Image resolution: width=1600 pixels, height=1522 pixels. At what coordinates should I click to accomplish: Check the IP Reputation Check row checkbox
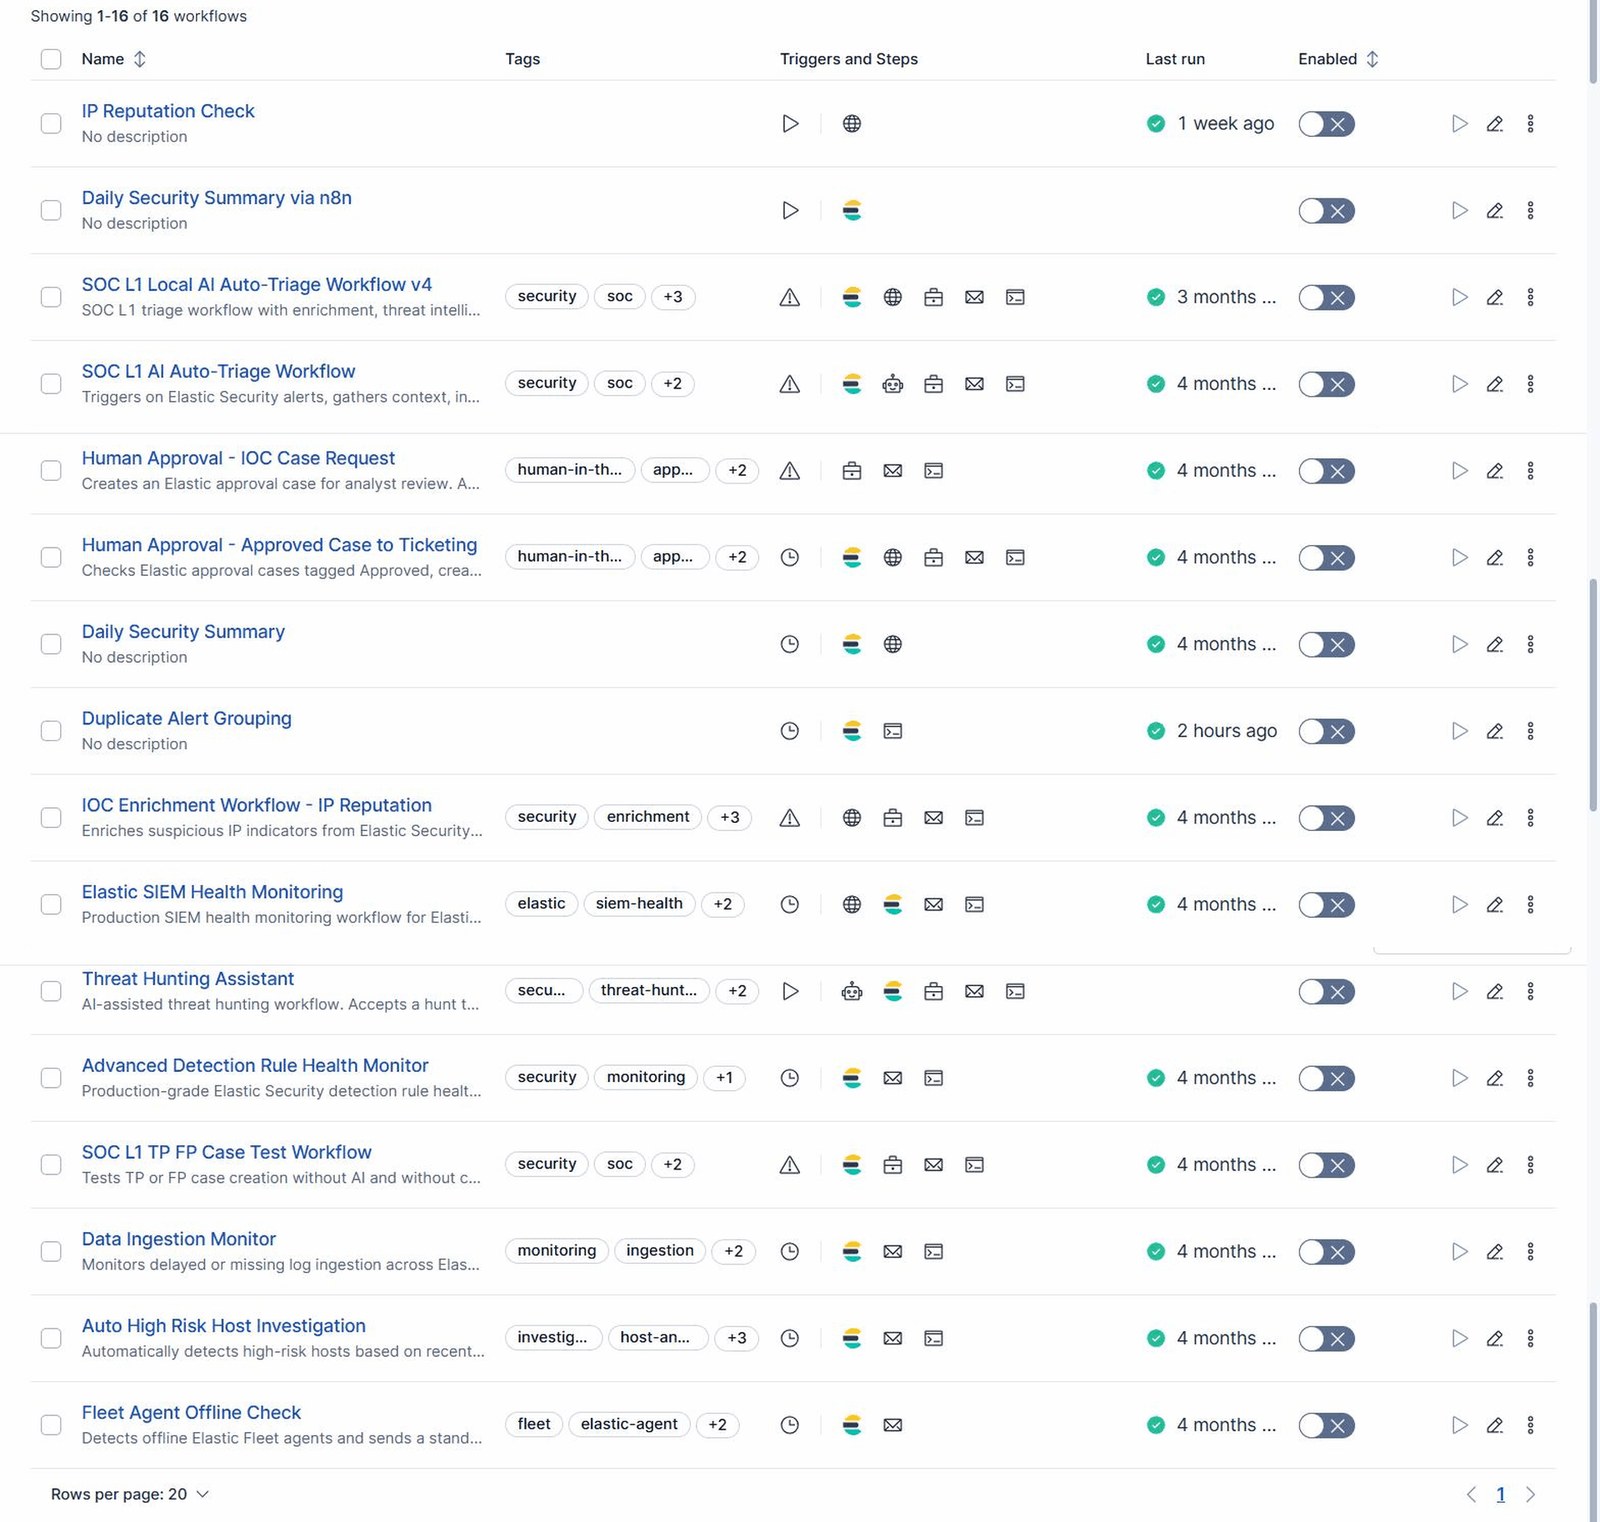click(51, 124)
